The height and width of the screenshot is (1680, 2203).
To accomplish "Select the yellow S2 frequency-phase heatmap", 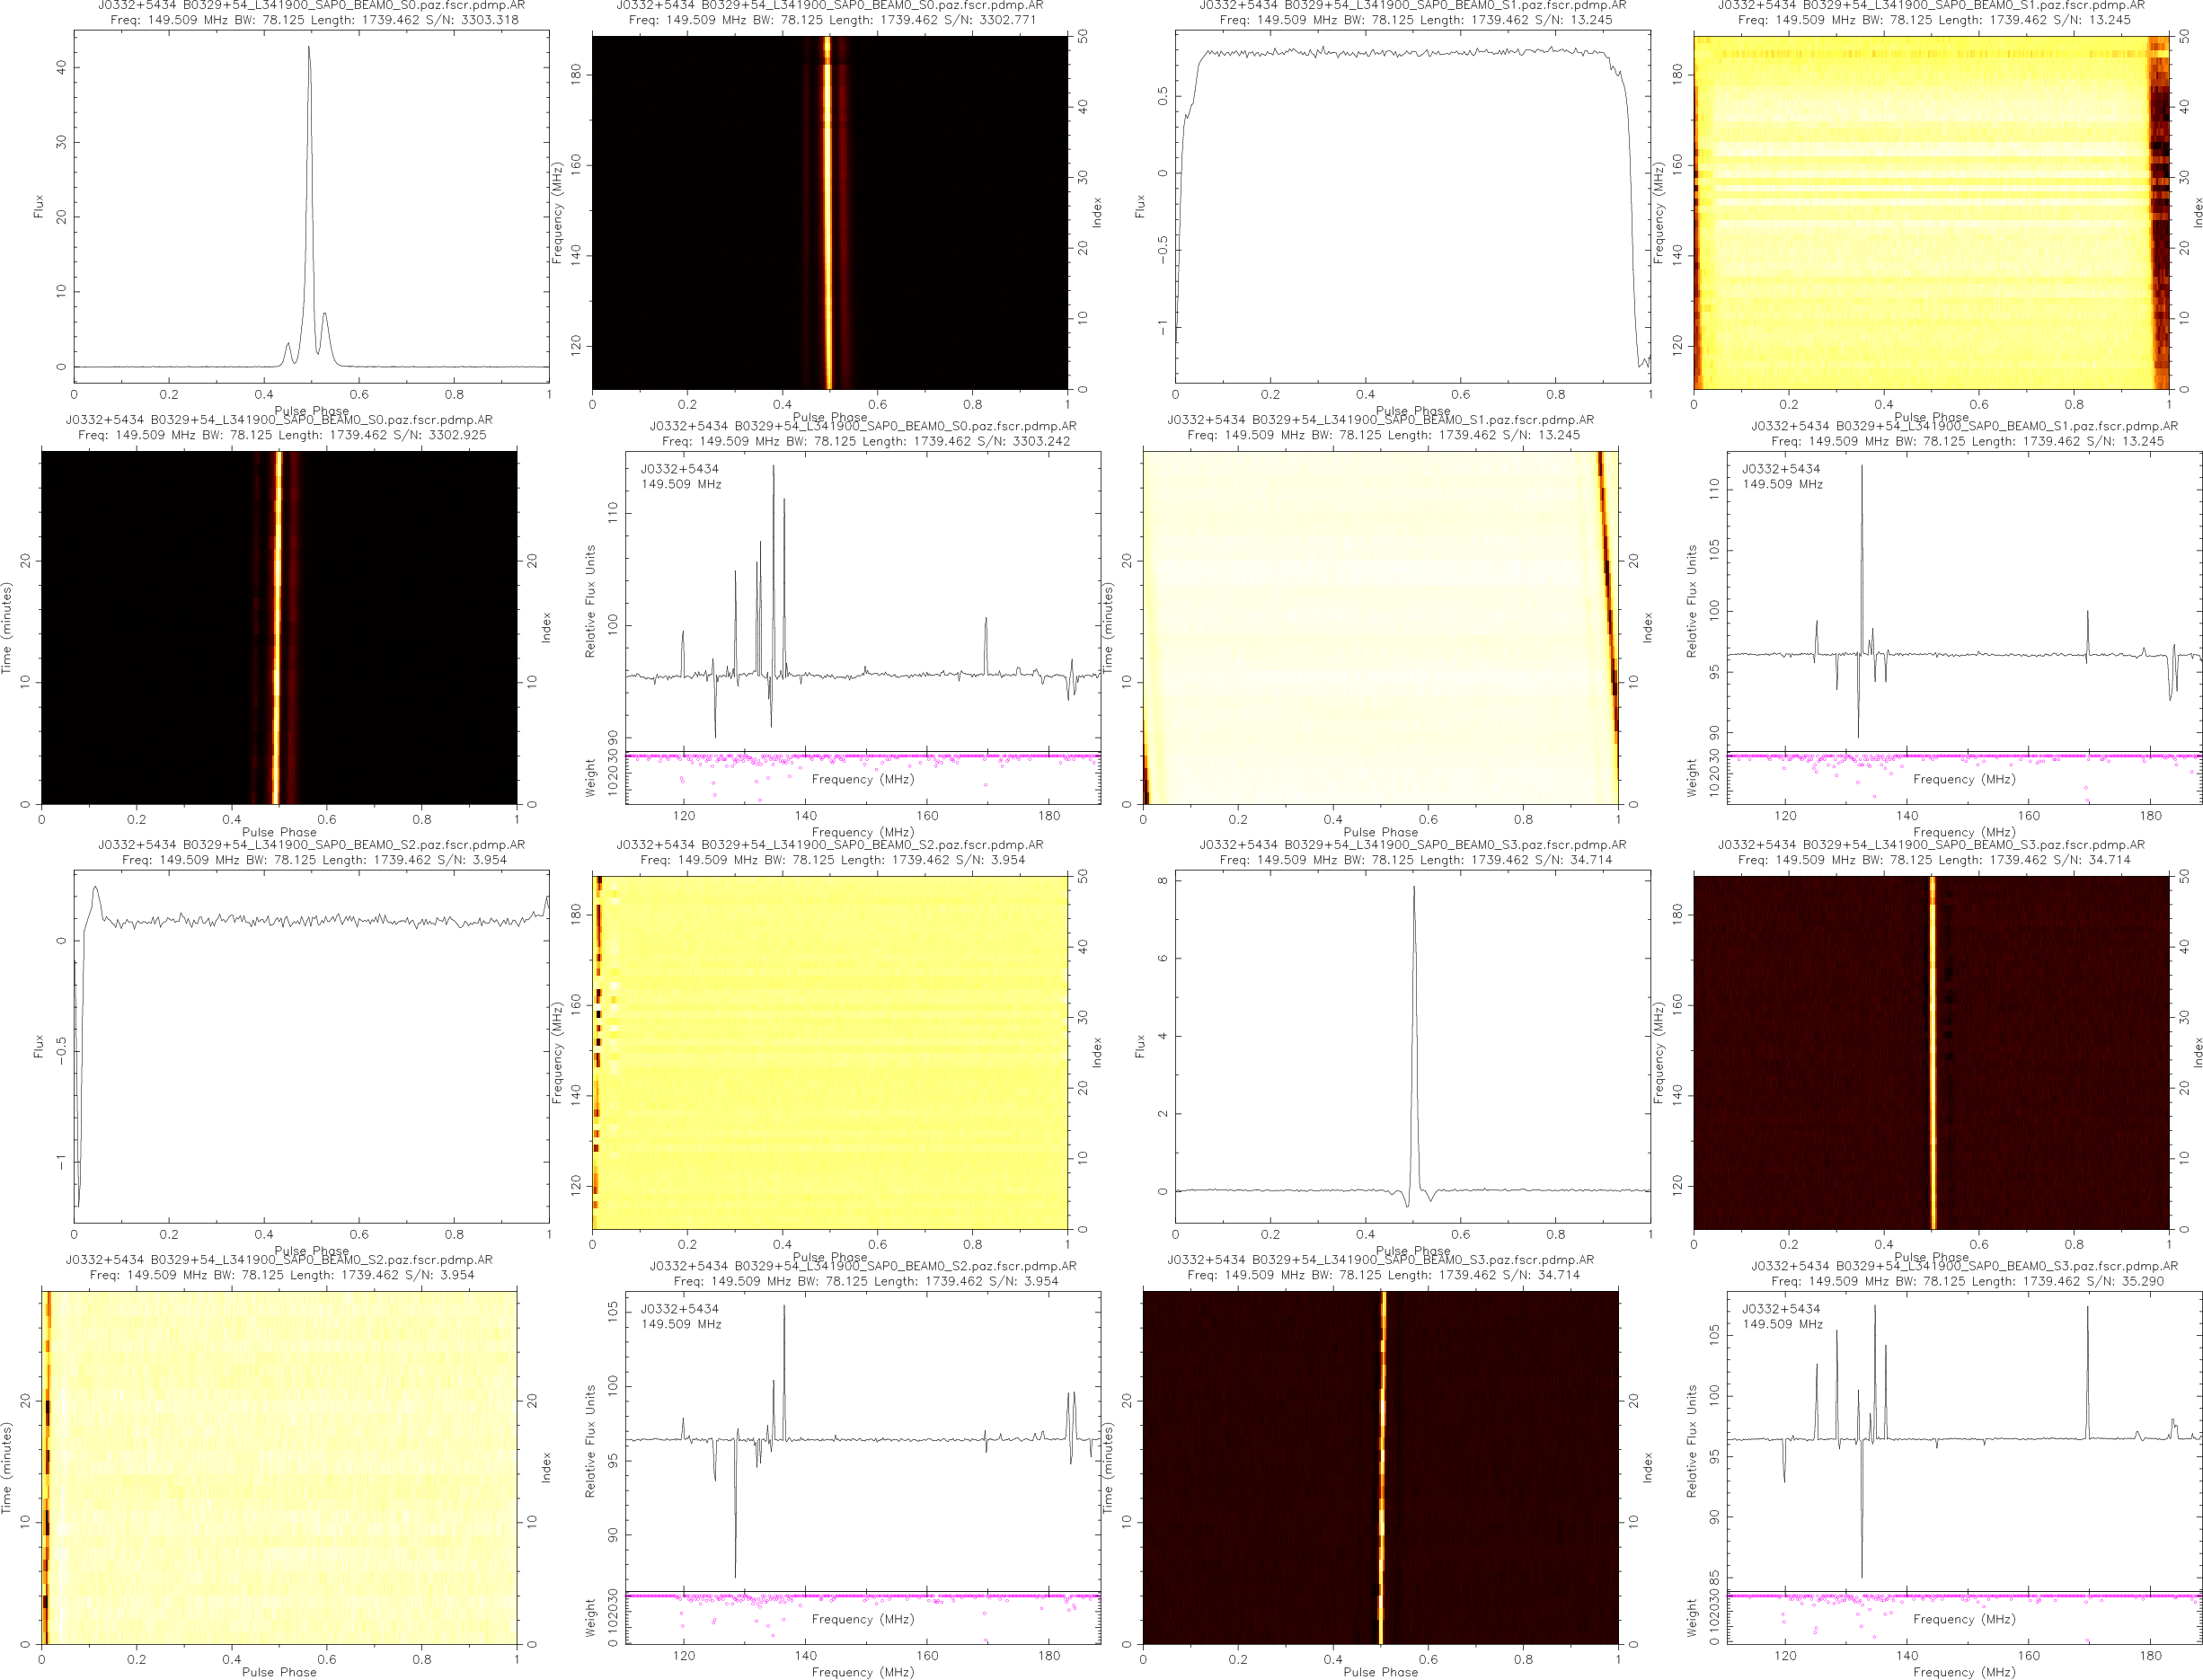I will 830,1052.
